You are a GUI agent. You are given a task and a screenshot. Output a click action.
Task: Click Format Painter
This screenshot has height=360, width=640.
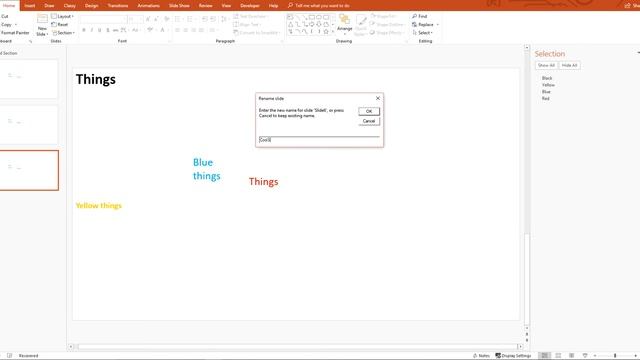tap(15, 33)
